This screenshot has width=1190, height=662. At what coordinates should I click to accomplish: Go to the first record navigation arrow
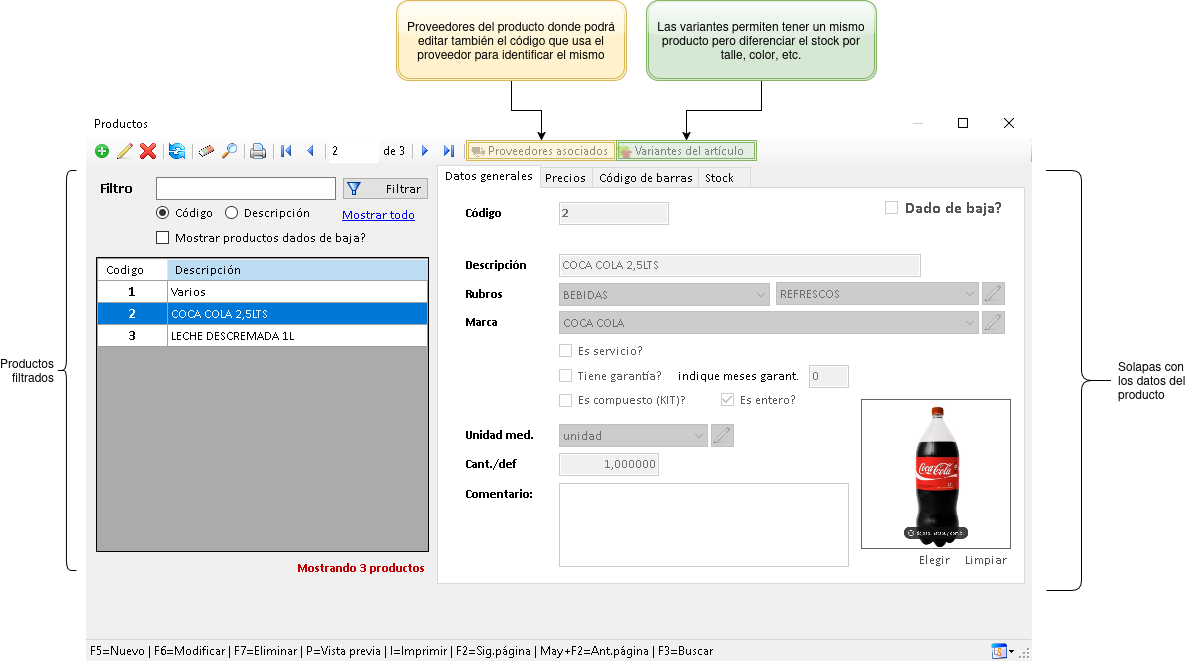tap(286, 151)
